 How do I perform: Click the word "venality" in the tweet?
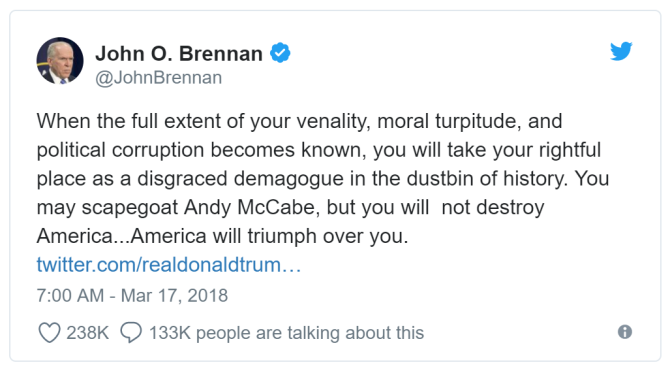tap(333, 121)
